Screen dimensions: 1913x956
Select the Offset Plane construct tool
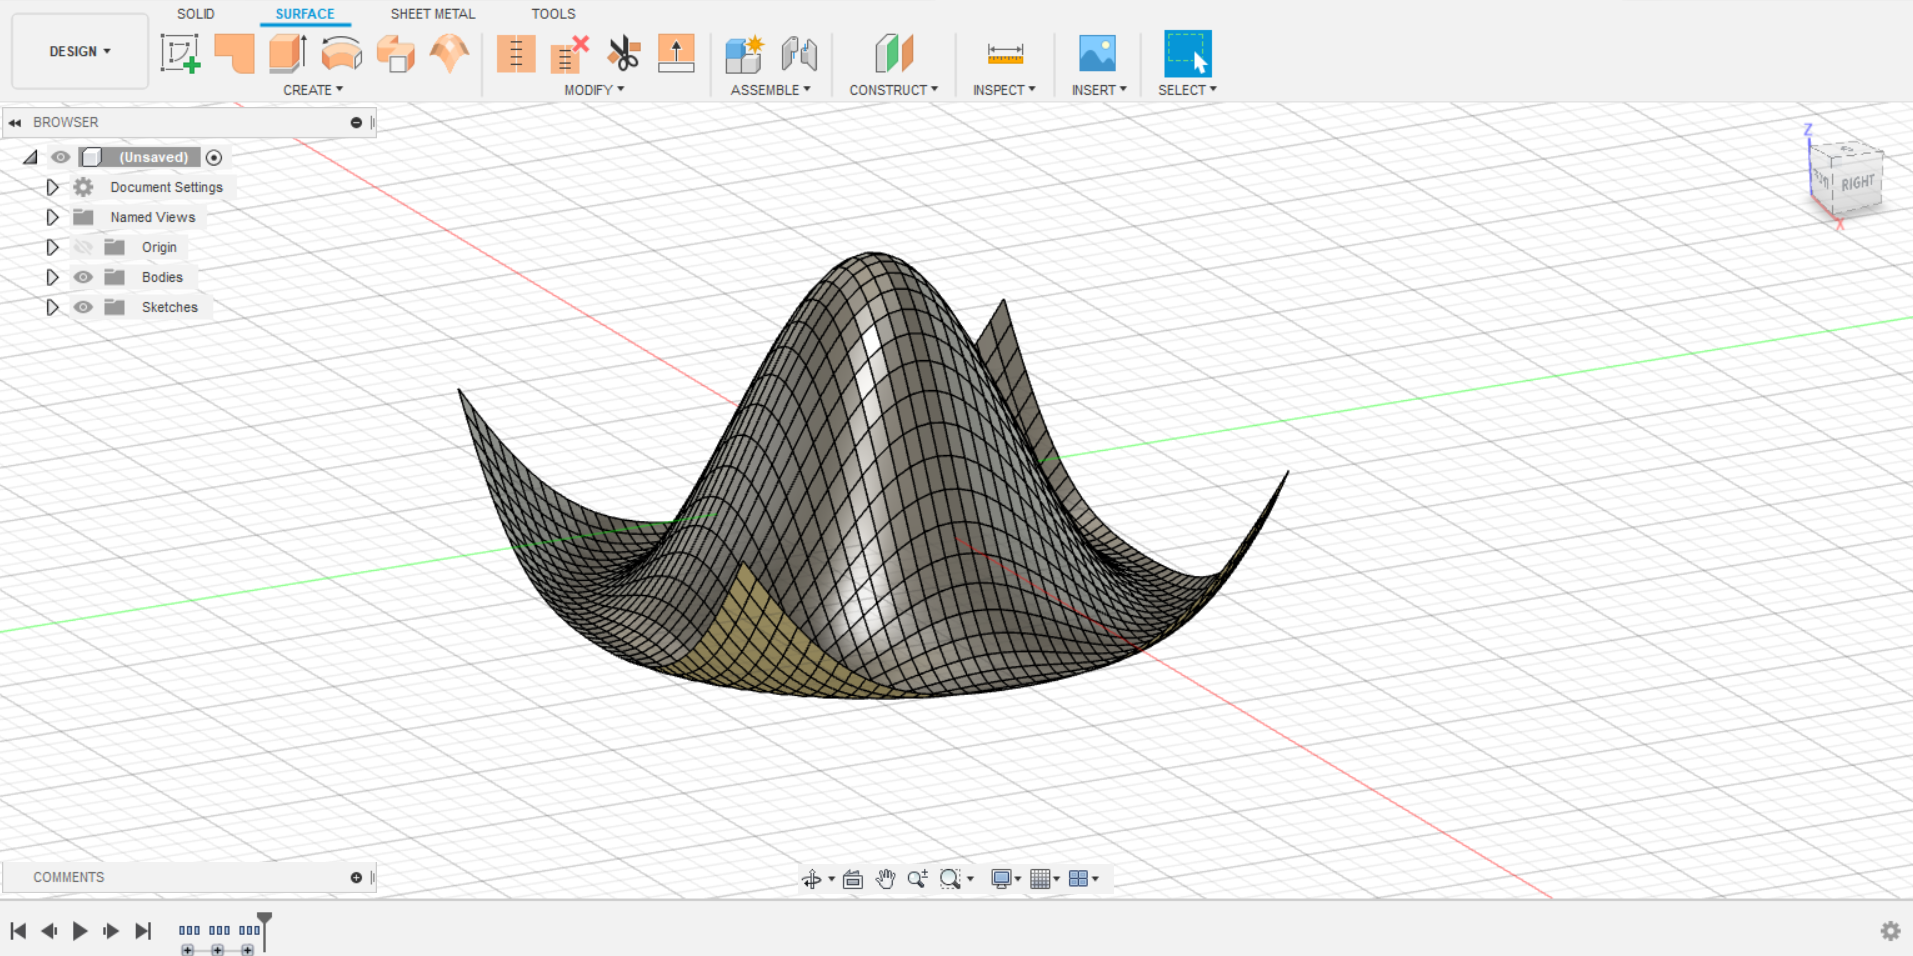(x=893, y=54)
